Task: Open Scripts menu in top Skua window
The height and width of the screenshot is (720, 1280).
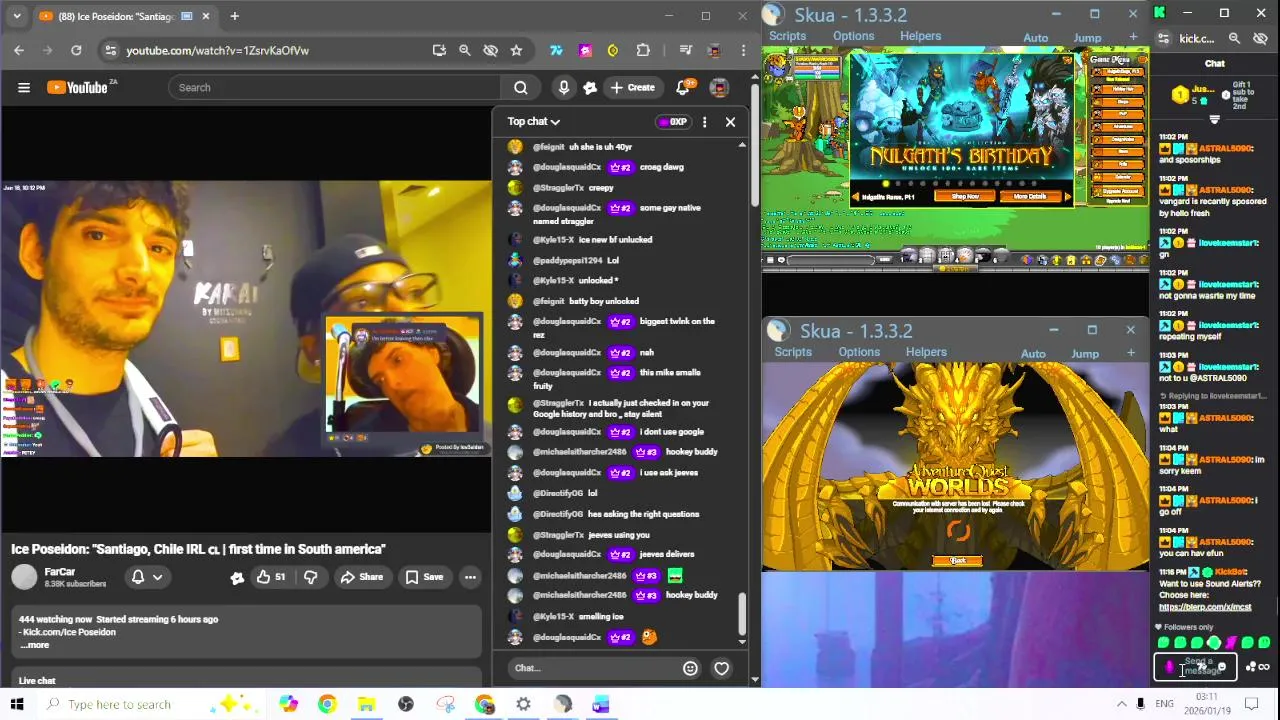Action: coord(787,36)
